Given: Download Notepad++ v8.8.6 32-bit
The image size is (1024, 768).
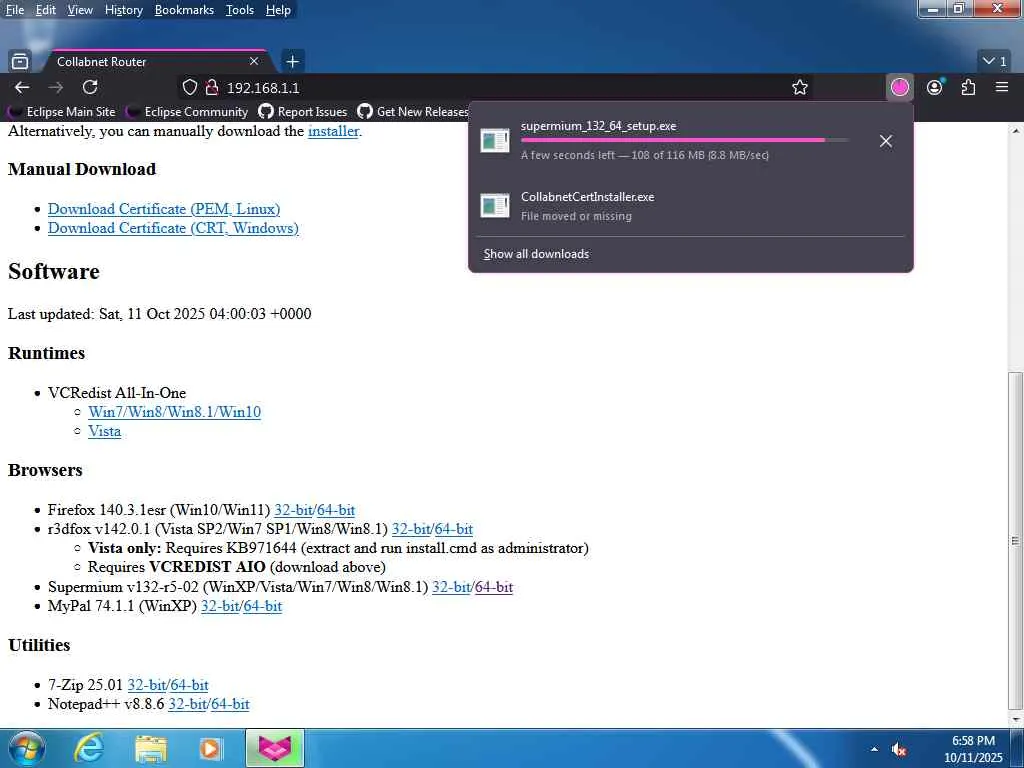Looking at the screenshot, I should click(x=187, y=704).
